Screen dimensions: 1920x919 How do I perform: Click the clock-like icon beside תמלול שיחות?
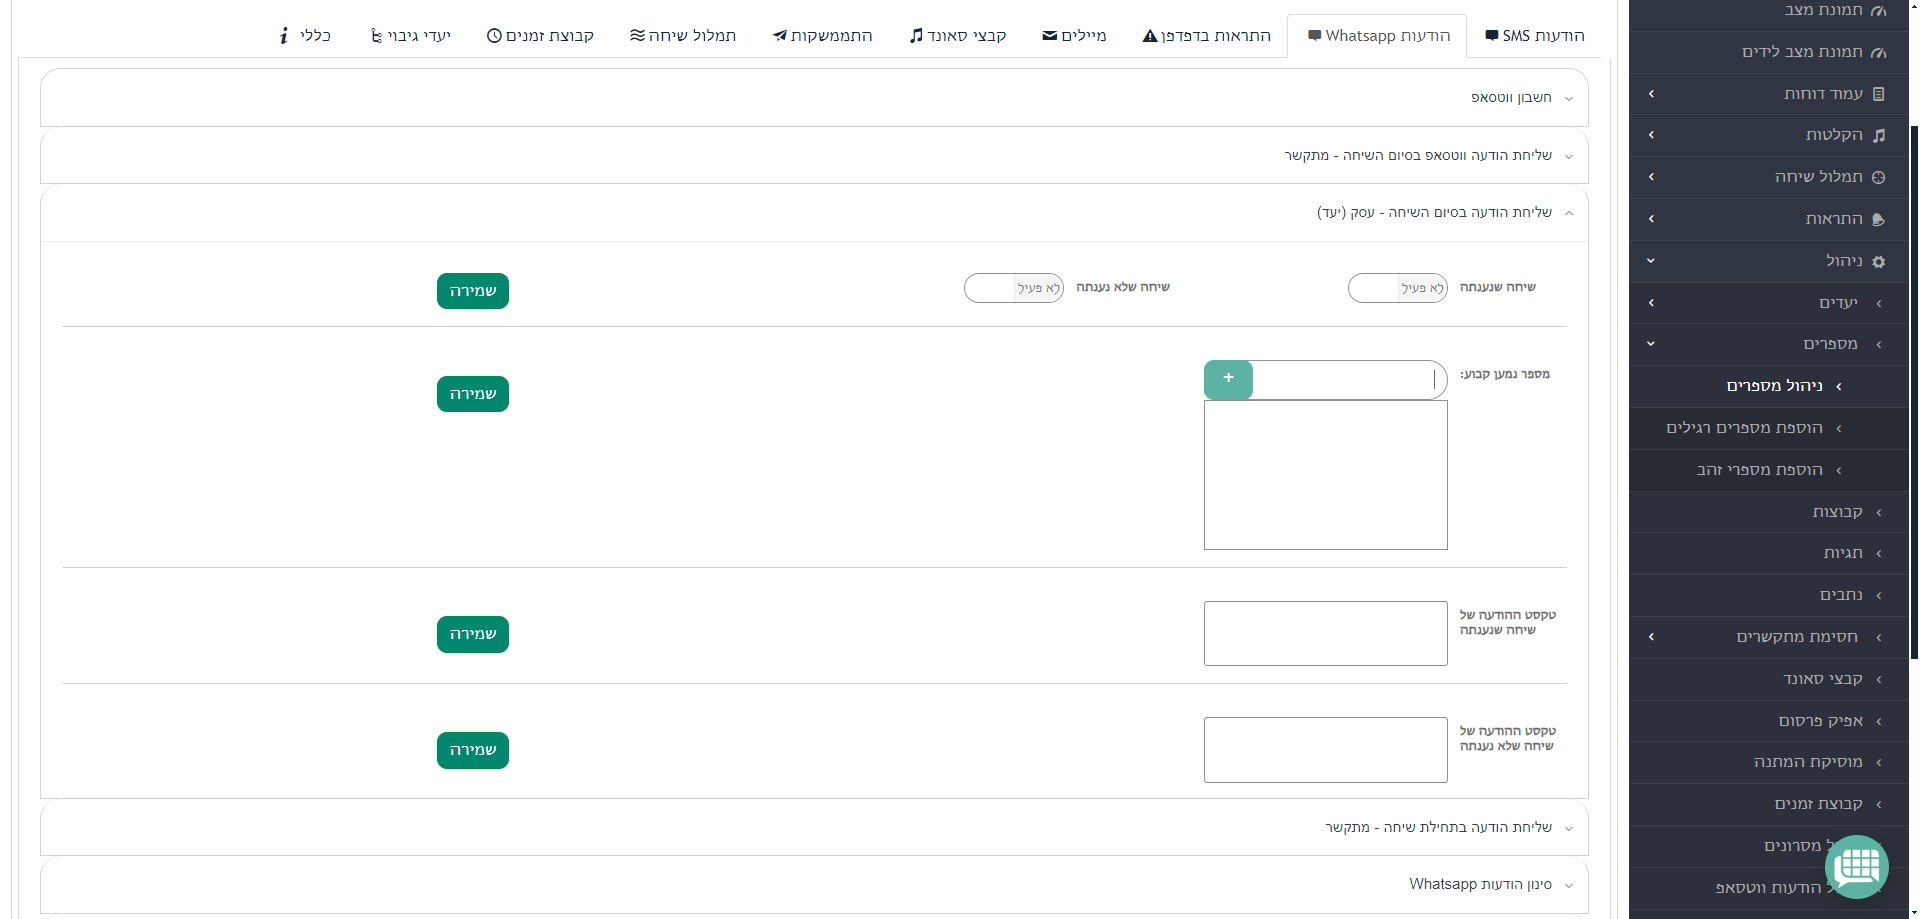pos(1879,177)
